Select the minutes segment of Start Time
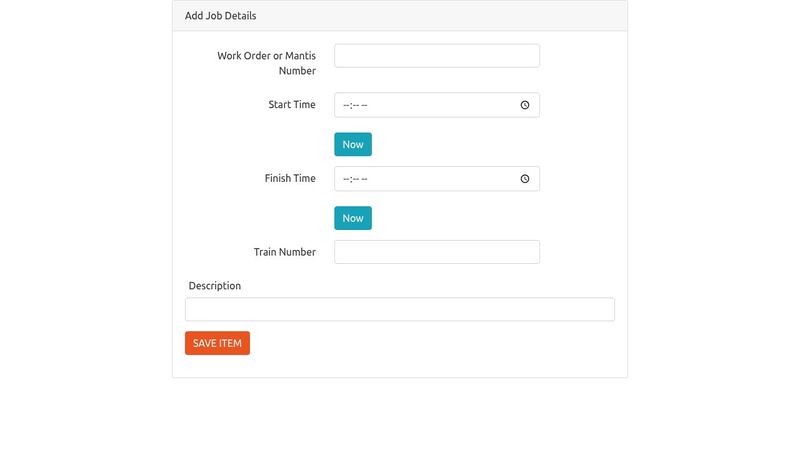Screen dimensions: 800x450 click(x=355, y=105)
